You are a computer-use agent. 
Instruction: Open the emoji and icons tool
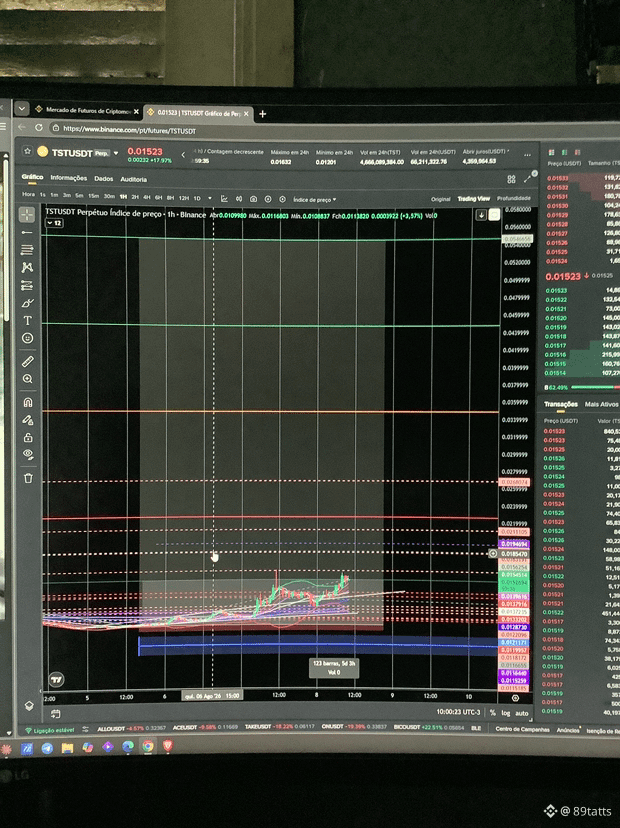coord(27,338)
